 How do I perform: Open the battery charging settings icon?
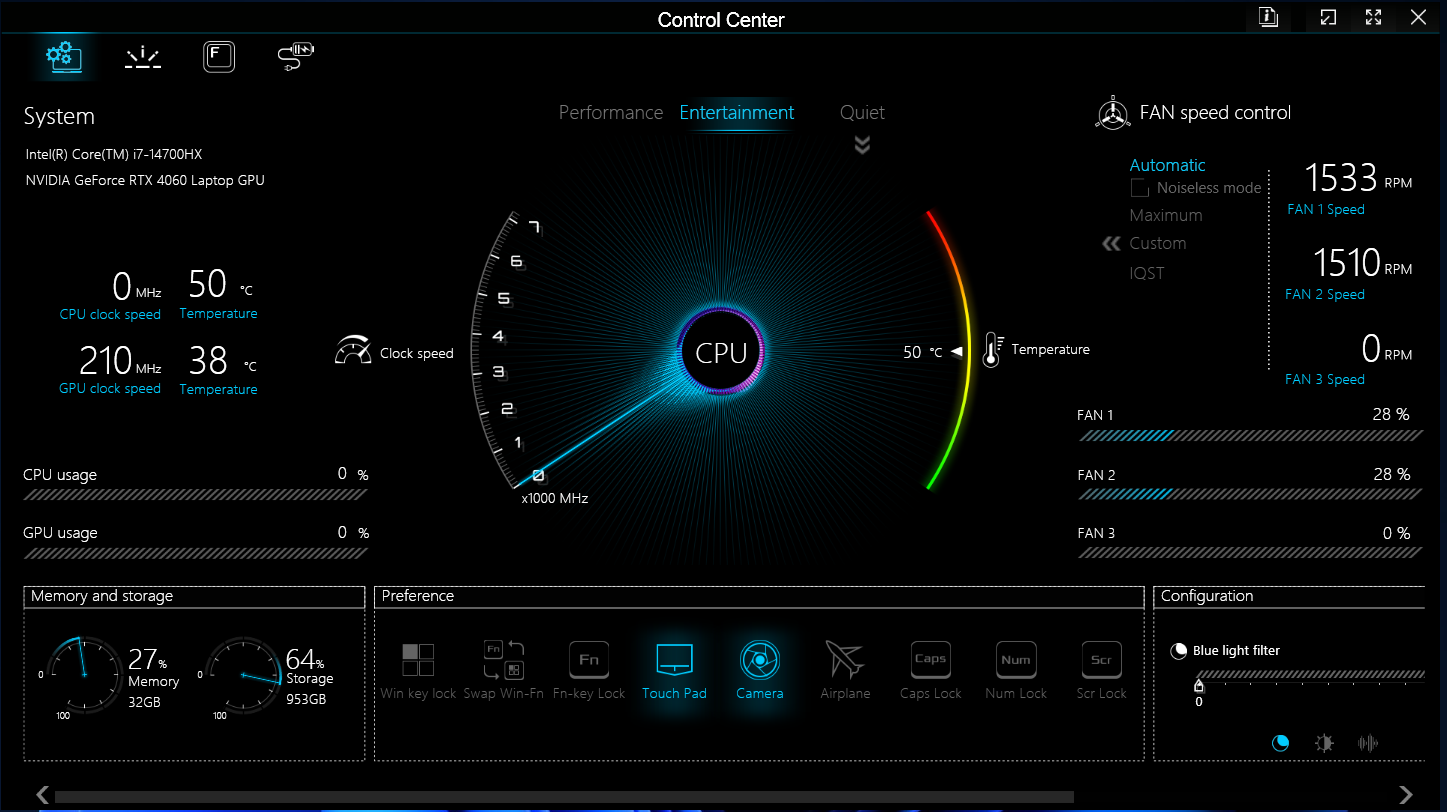point(296,57)
